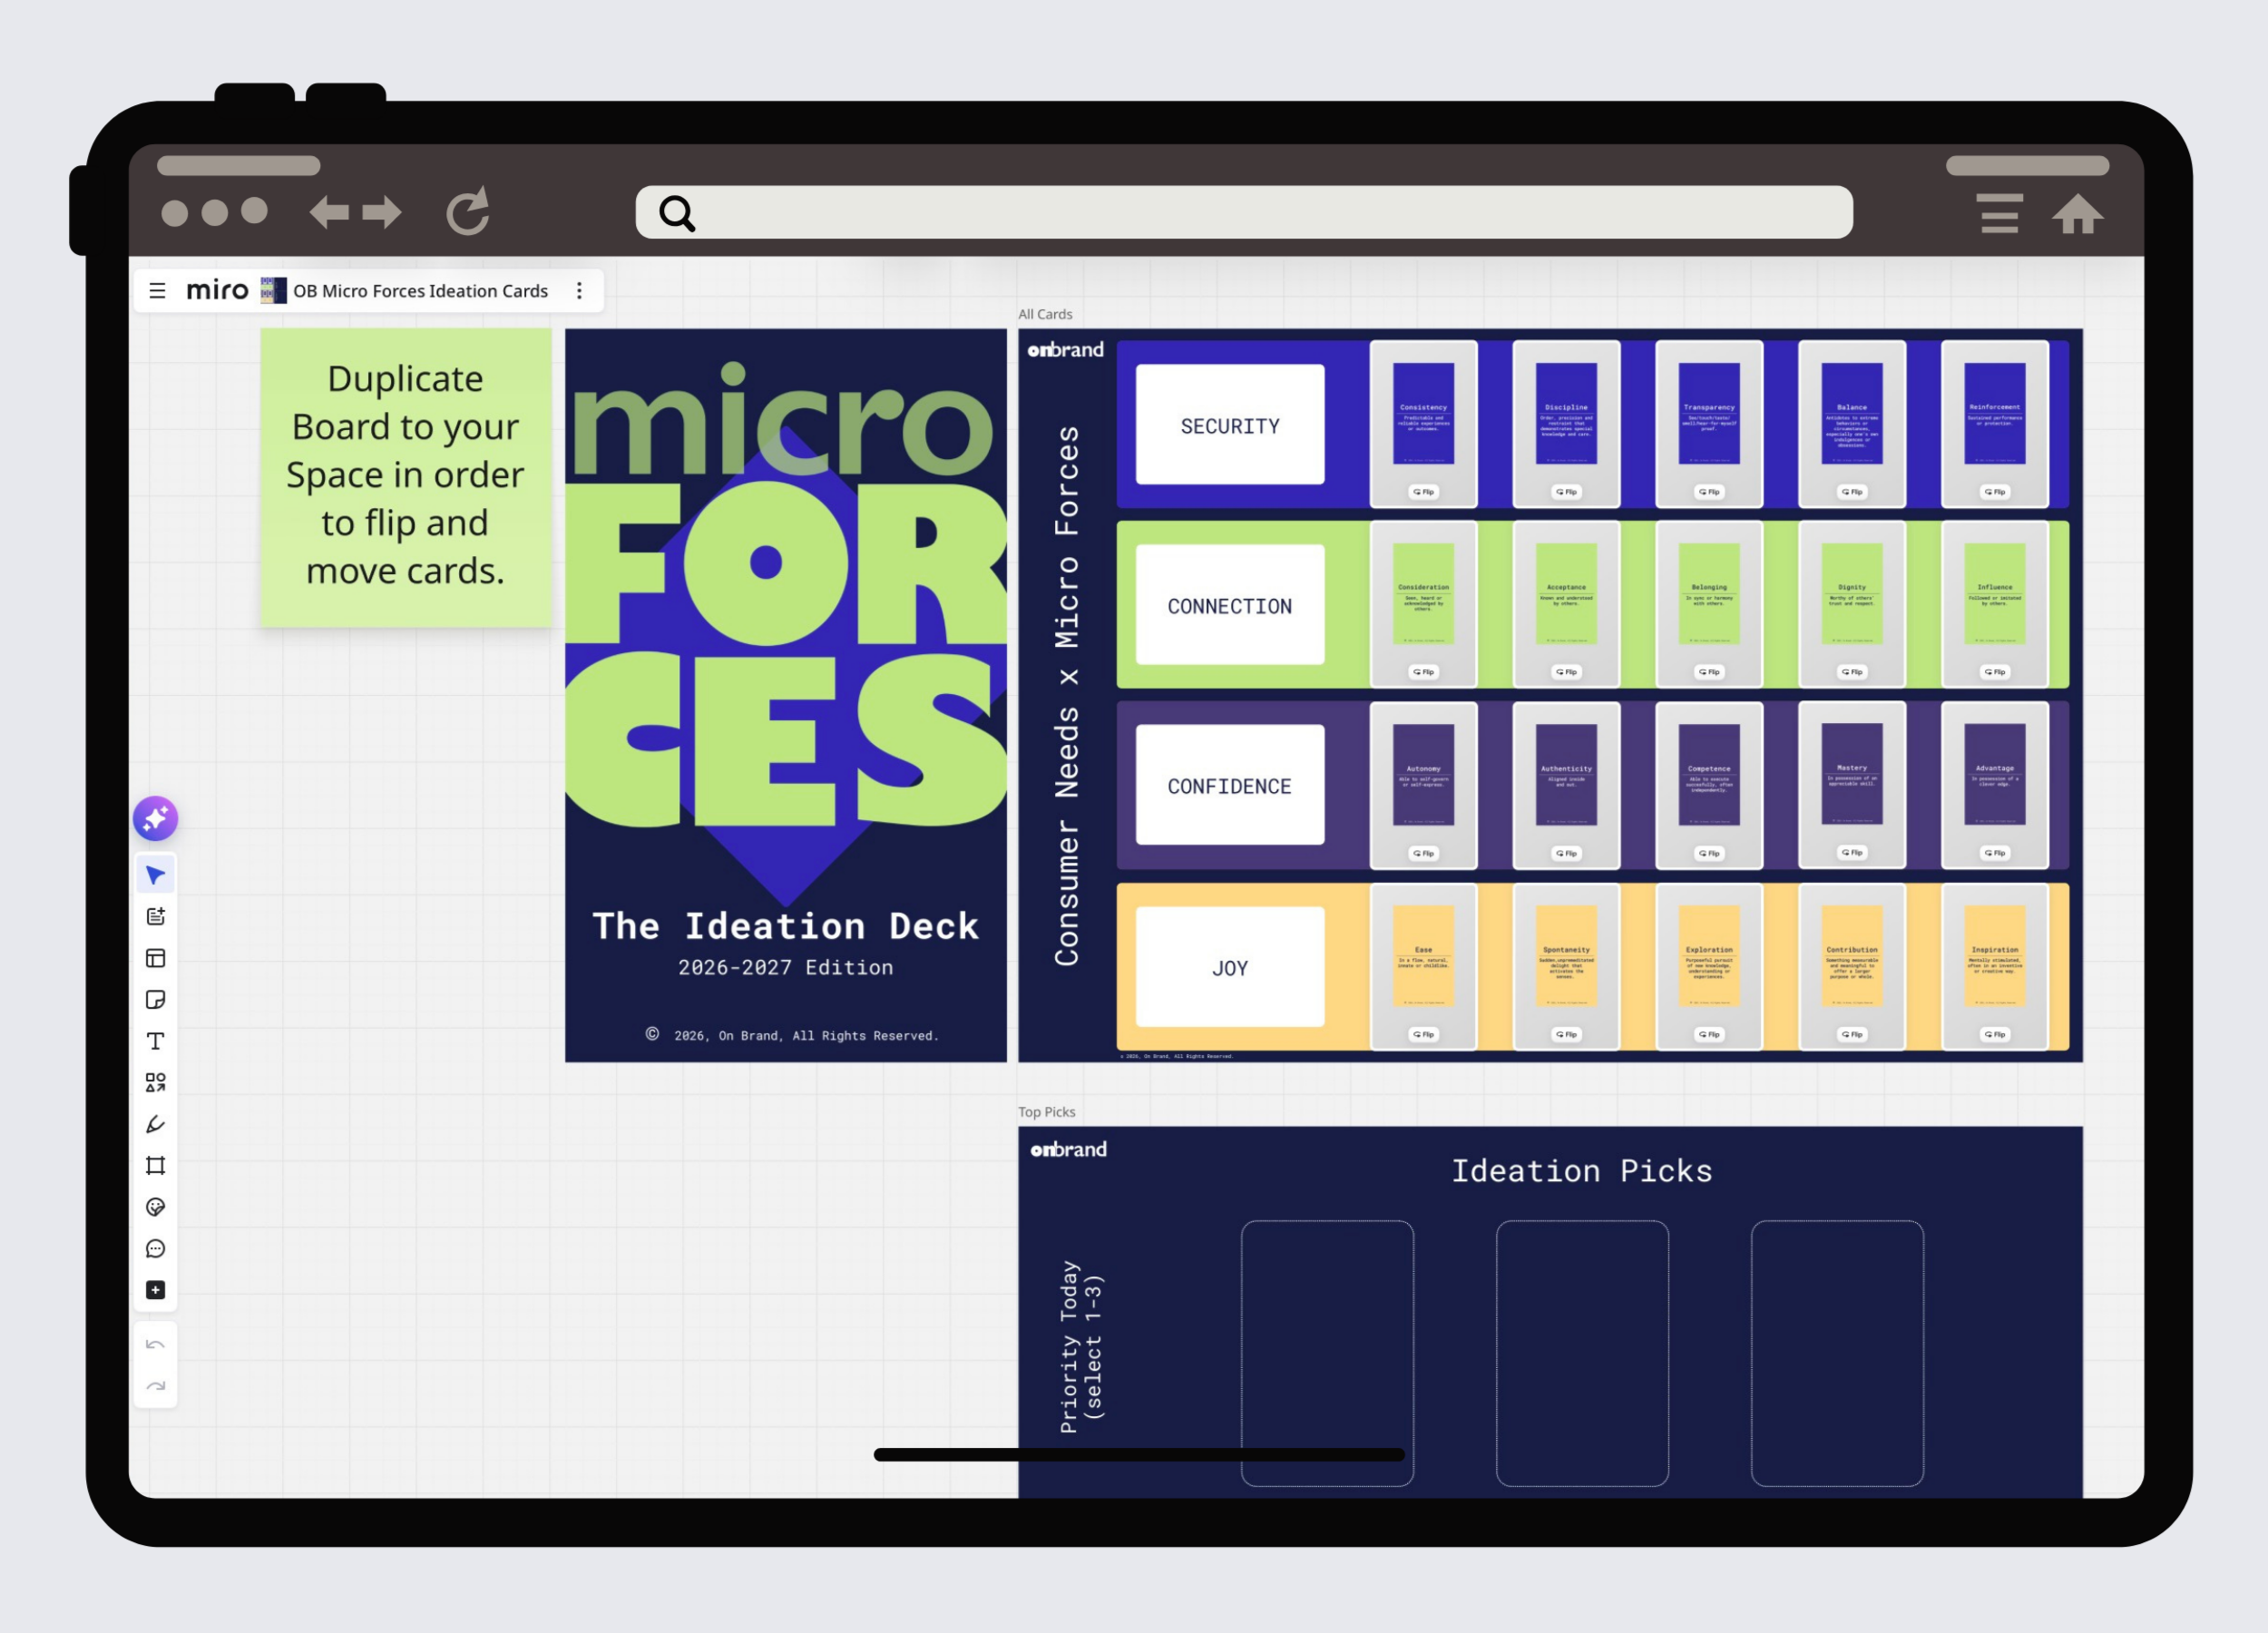This screenshot has width=2268, height=1633.
Task: Open the Stickers and emoji tool
Action: pos(155,1207)
